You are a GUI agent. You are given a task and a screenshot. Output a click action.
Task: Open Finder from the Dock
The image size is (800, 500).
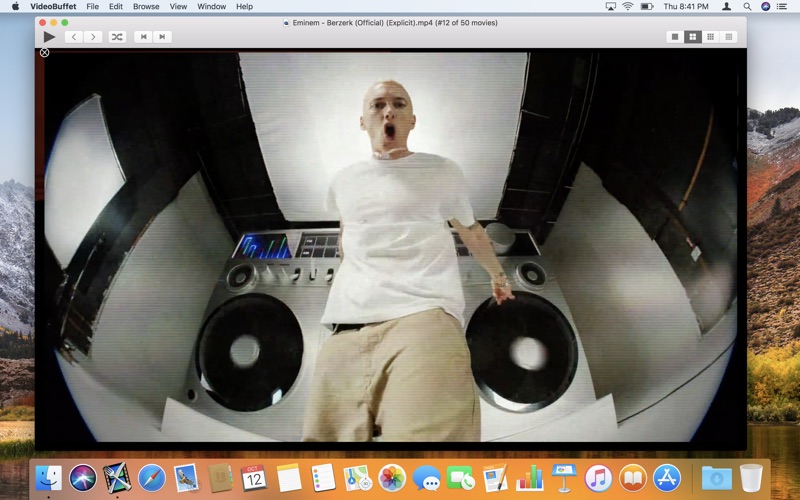[x=48, y=479]
